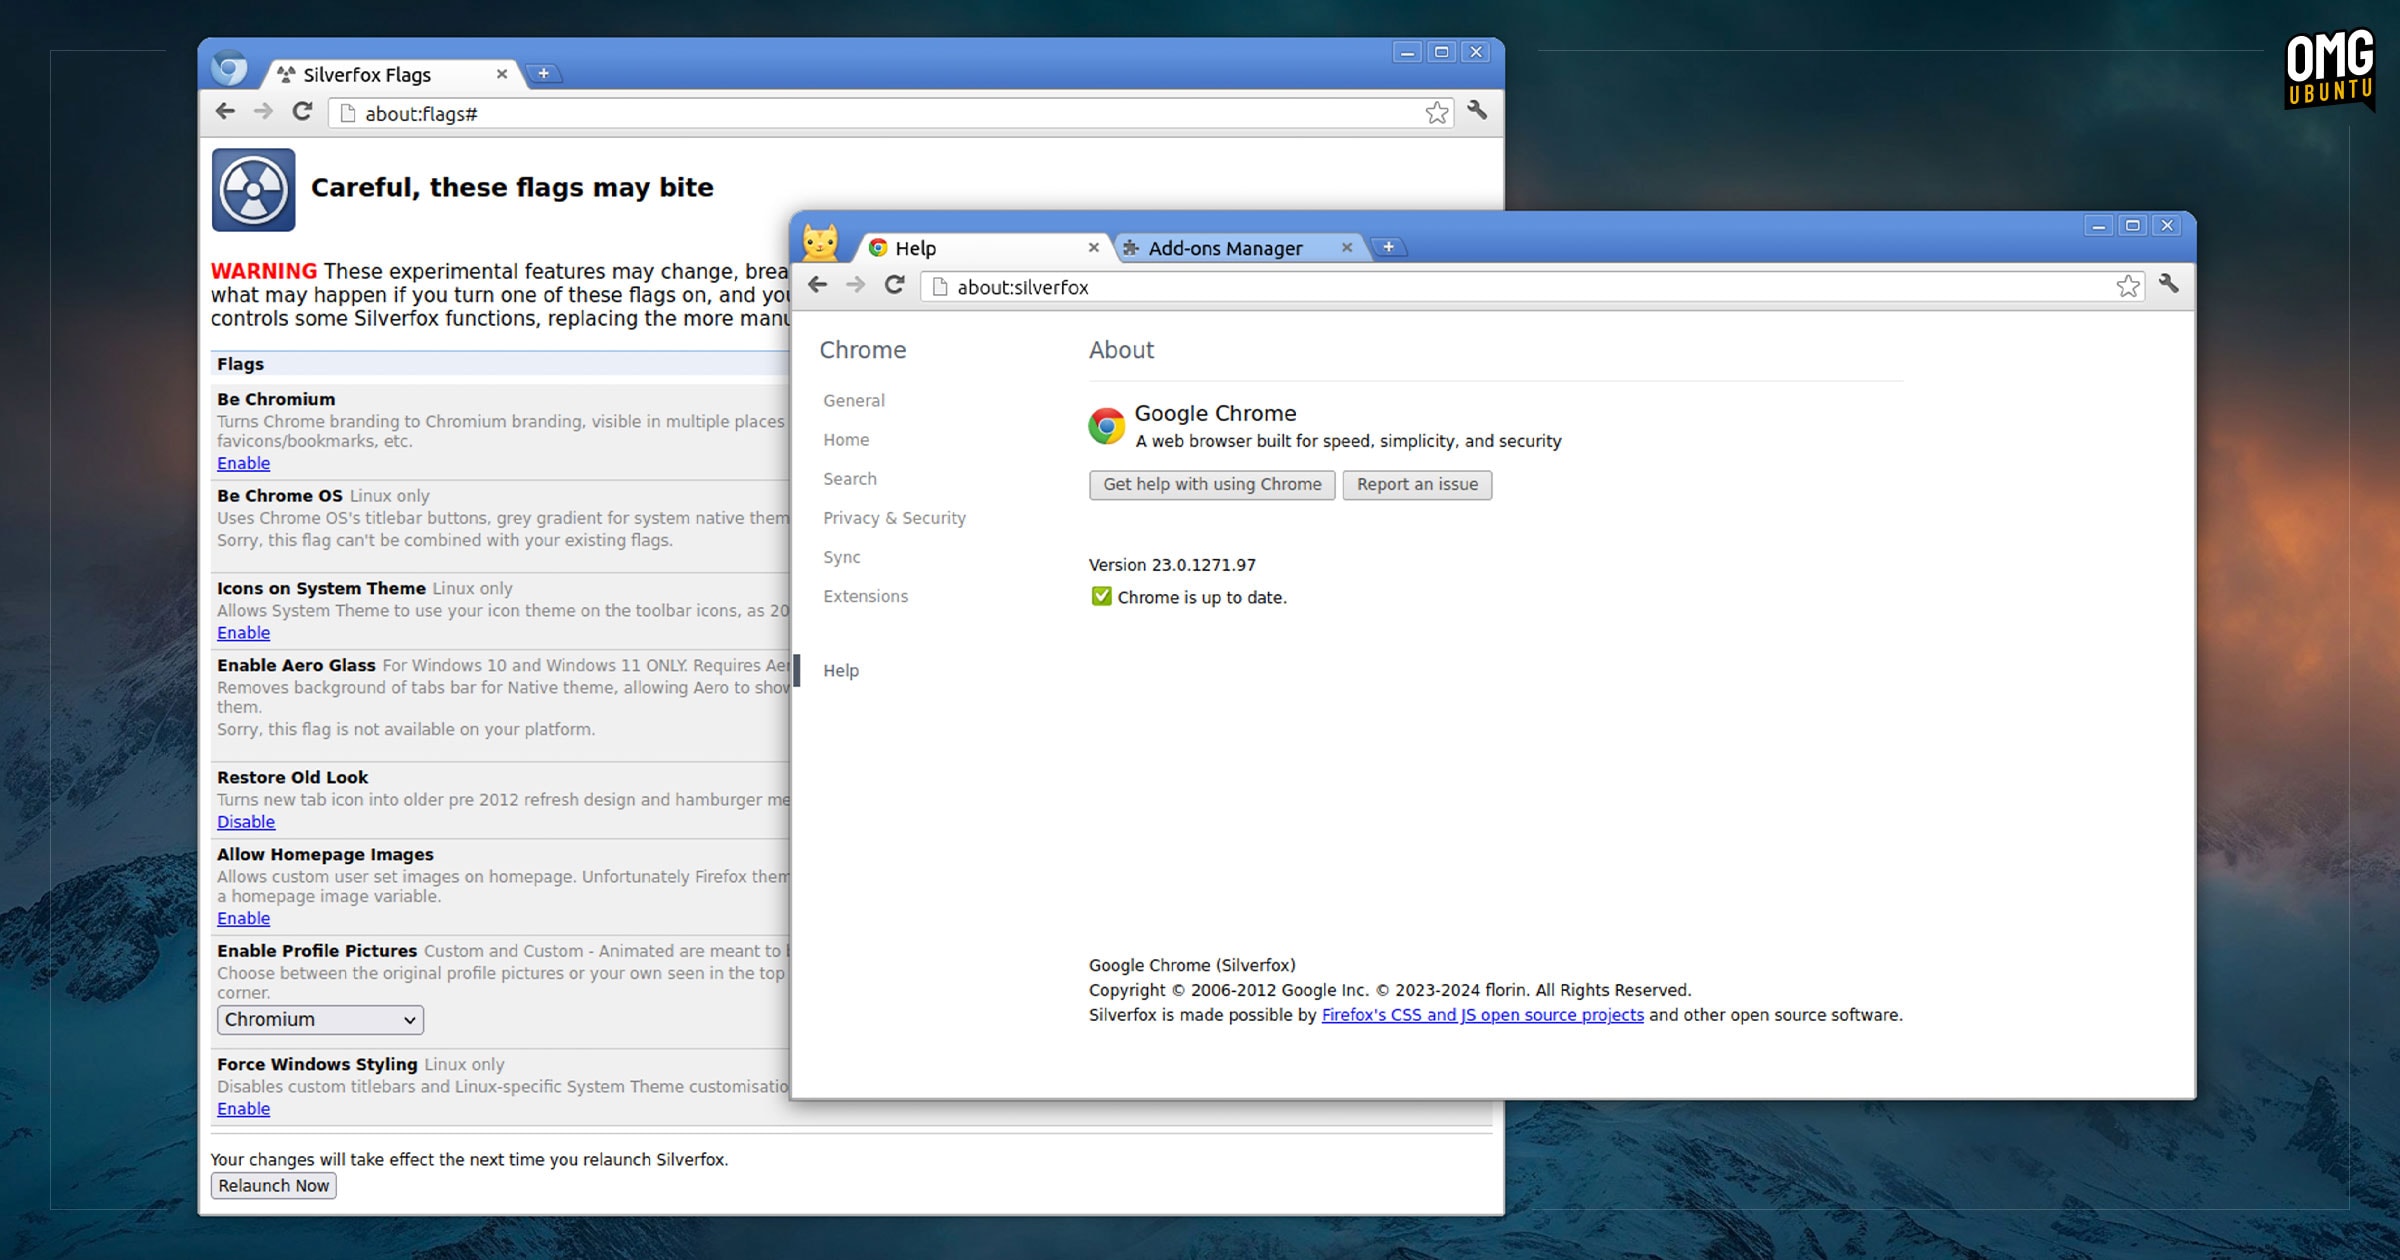Reload the about:flags page
2400x1260 pixels.
point(302,111)
